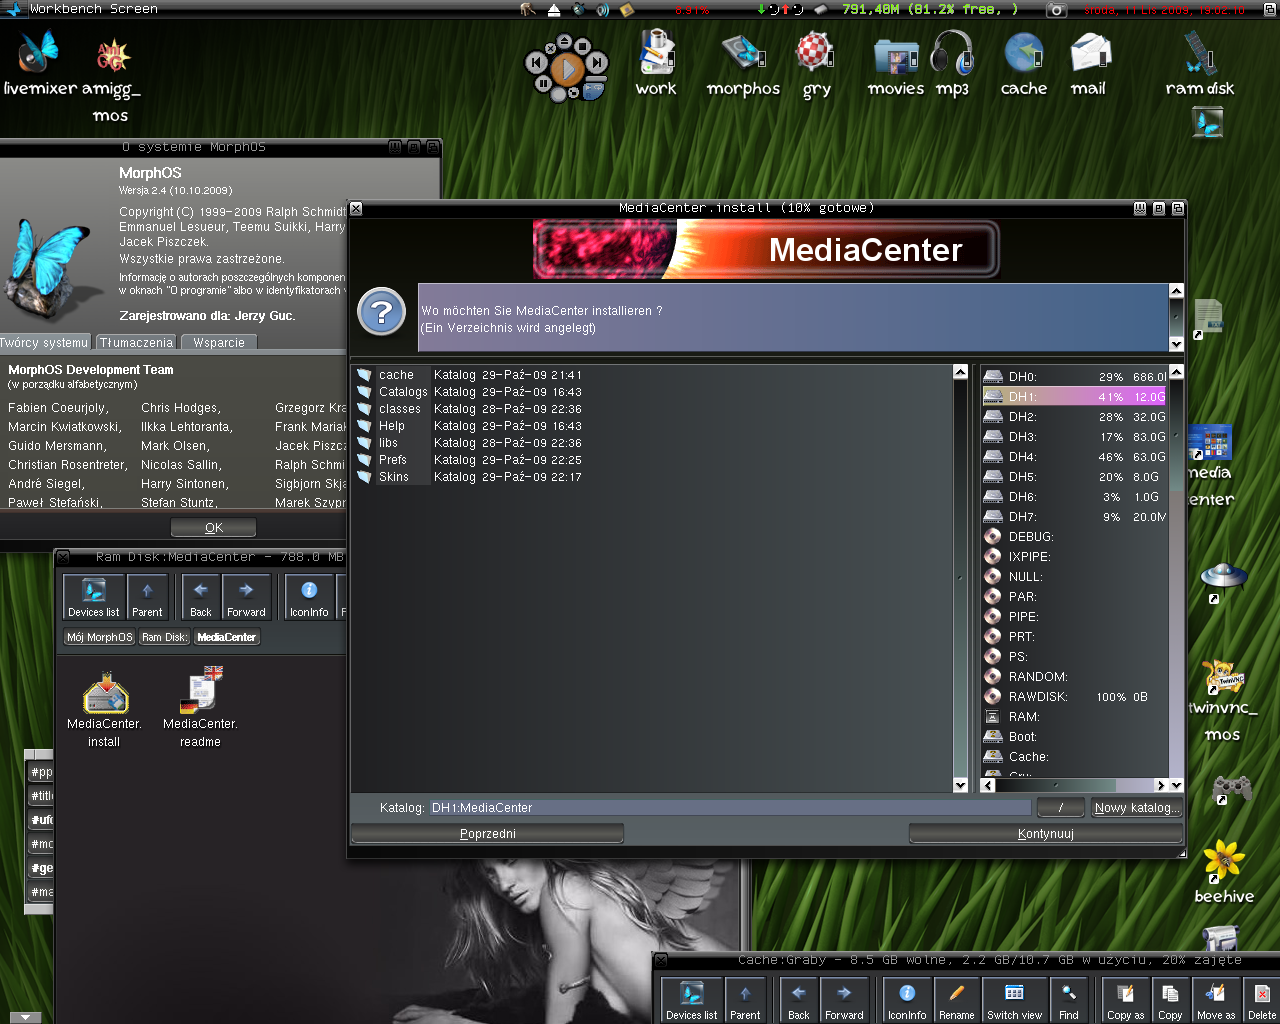Image resolution: width=1280 pixels, height=1024 pixels.
Task: Select the DH0: volume in the device list
Action: point(1075,377)
